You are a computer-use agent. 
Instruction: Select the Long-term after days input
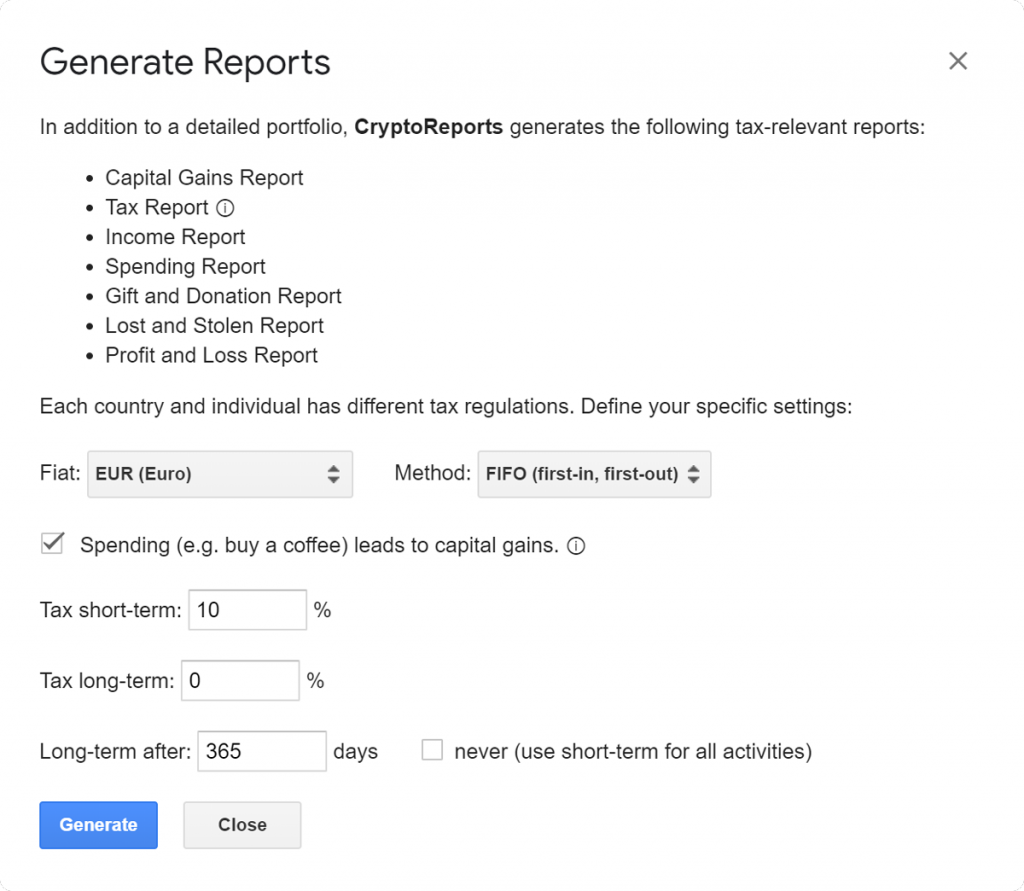tap(262, 751)
